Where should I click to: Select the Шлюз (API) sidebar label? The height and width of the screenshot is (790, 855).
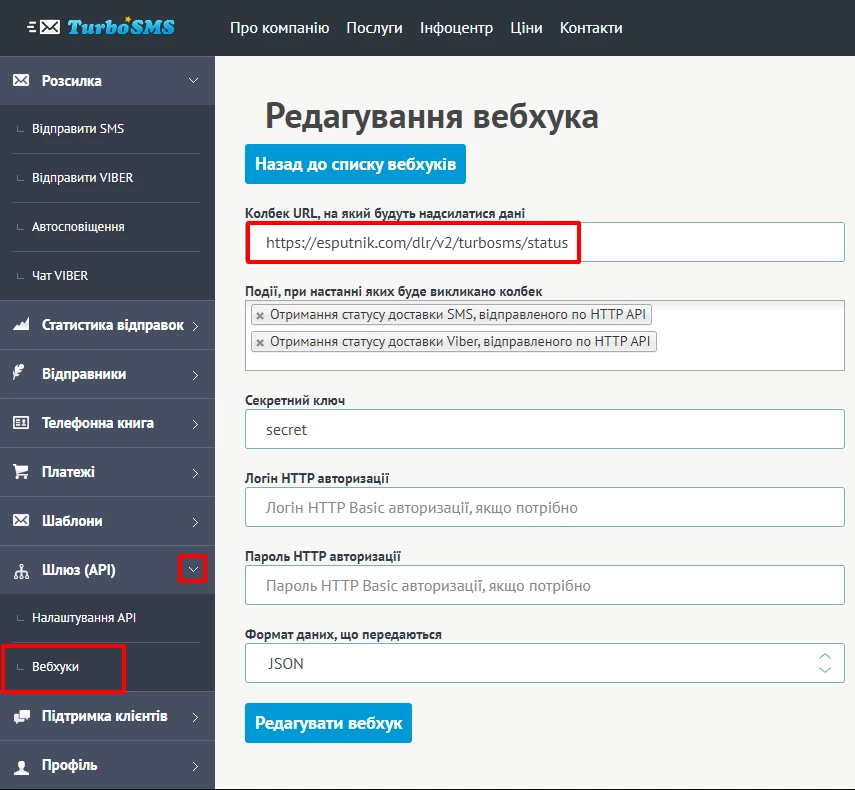pos(79,570)
